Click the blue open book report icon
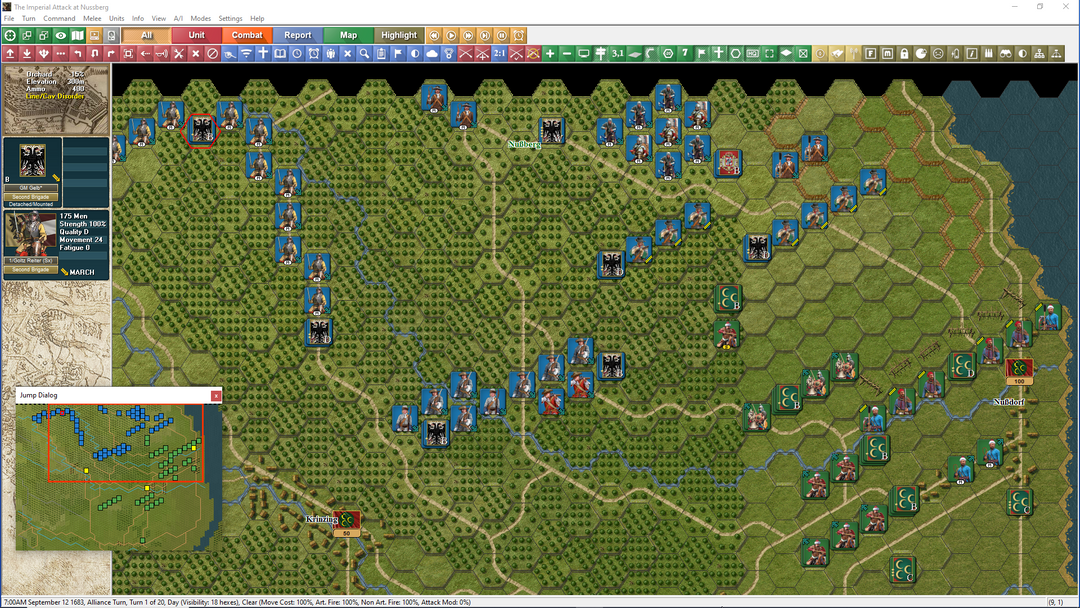 click(280, 53)
